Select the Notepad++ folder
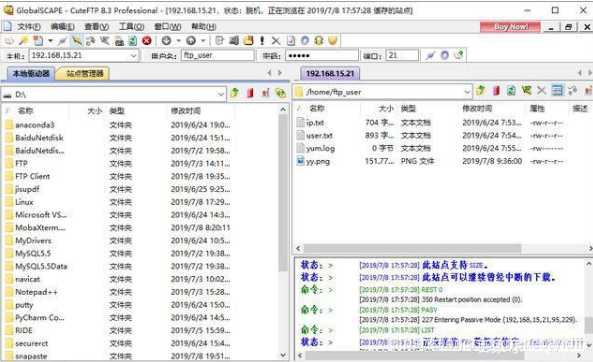 [36, 292]
